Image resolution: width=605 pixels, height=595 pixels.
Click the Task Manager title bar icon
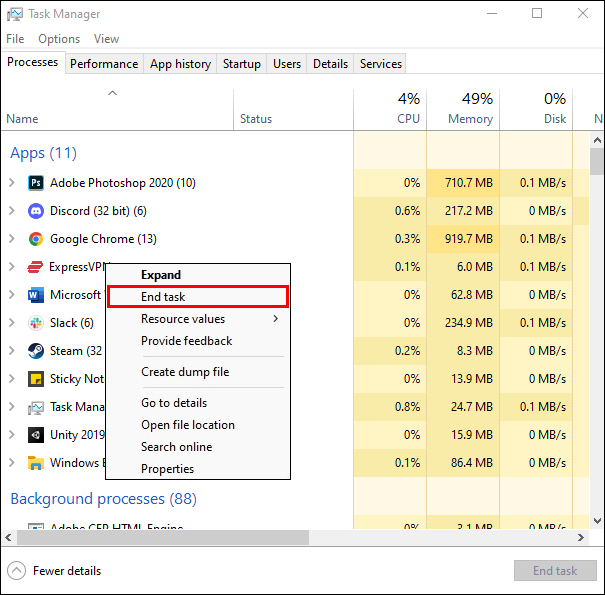(x=15, y=14)
